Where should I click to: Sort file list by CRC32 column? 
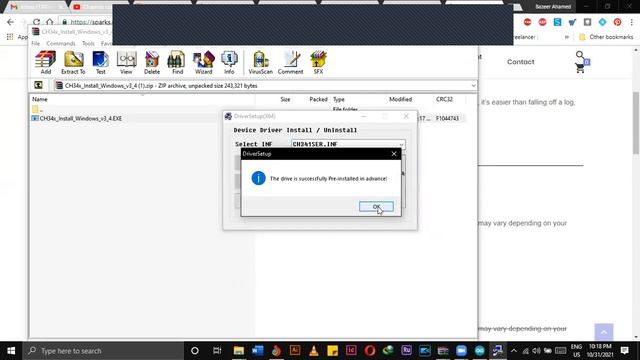(444, 99)
